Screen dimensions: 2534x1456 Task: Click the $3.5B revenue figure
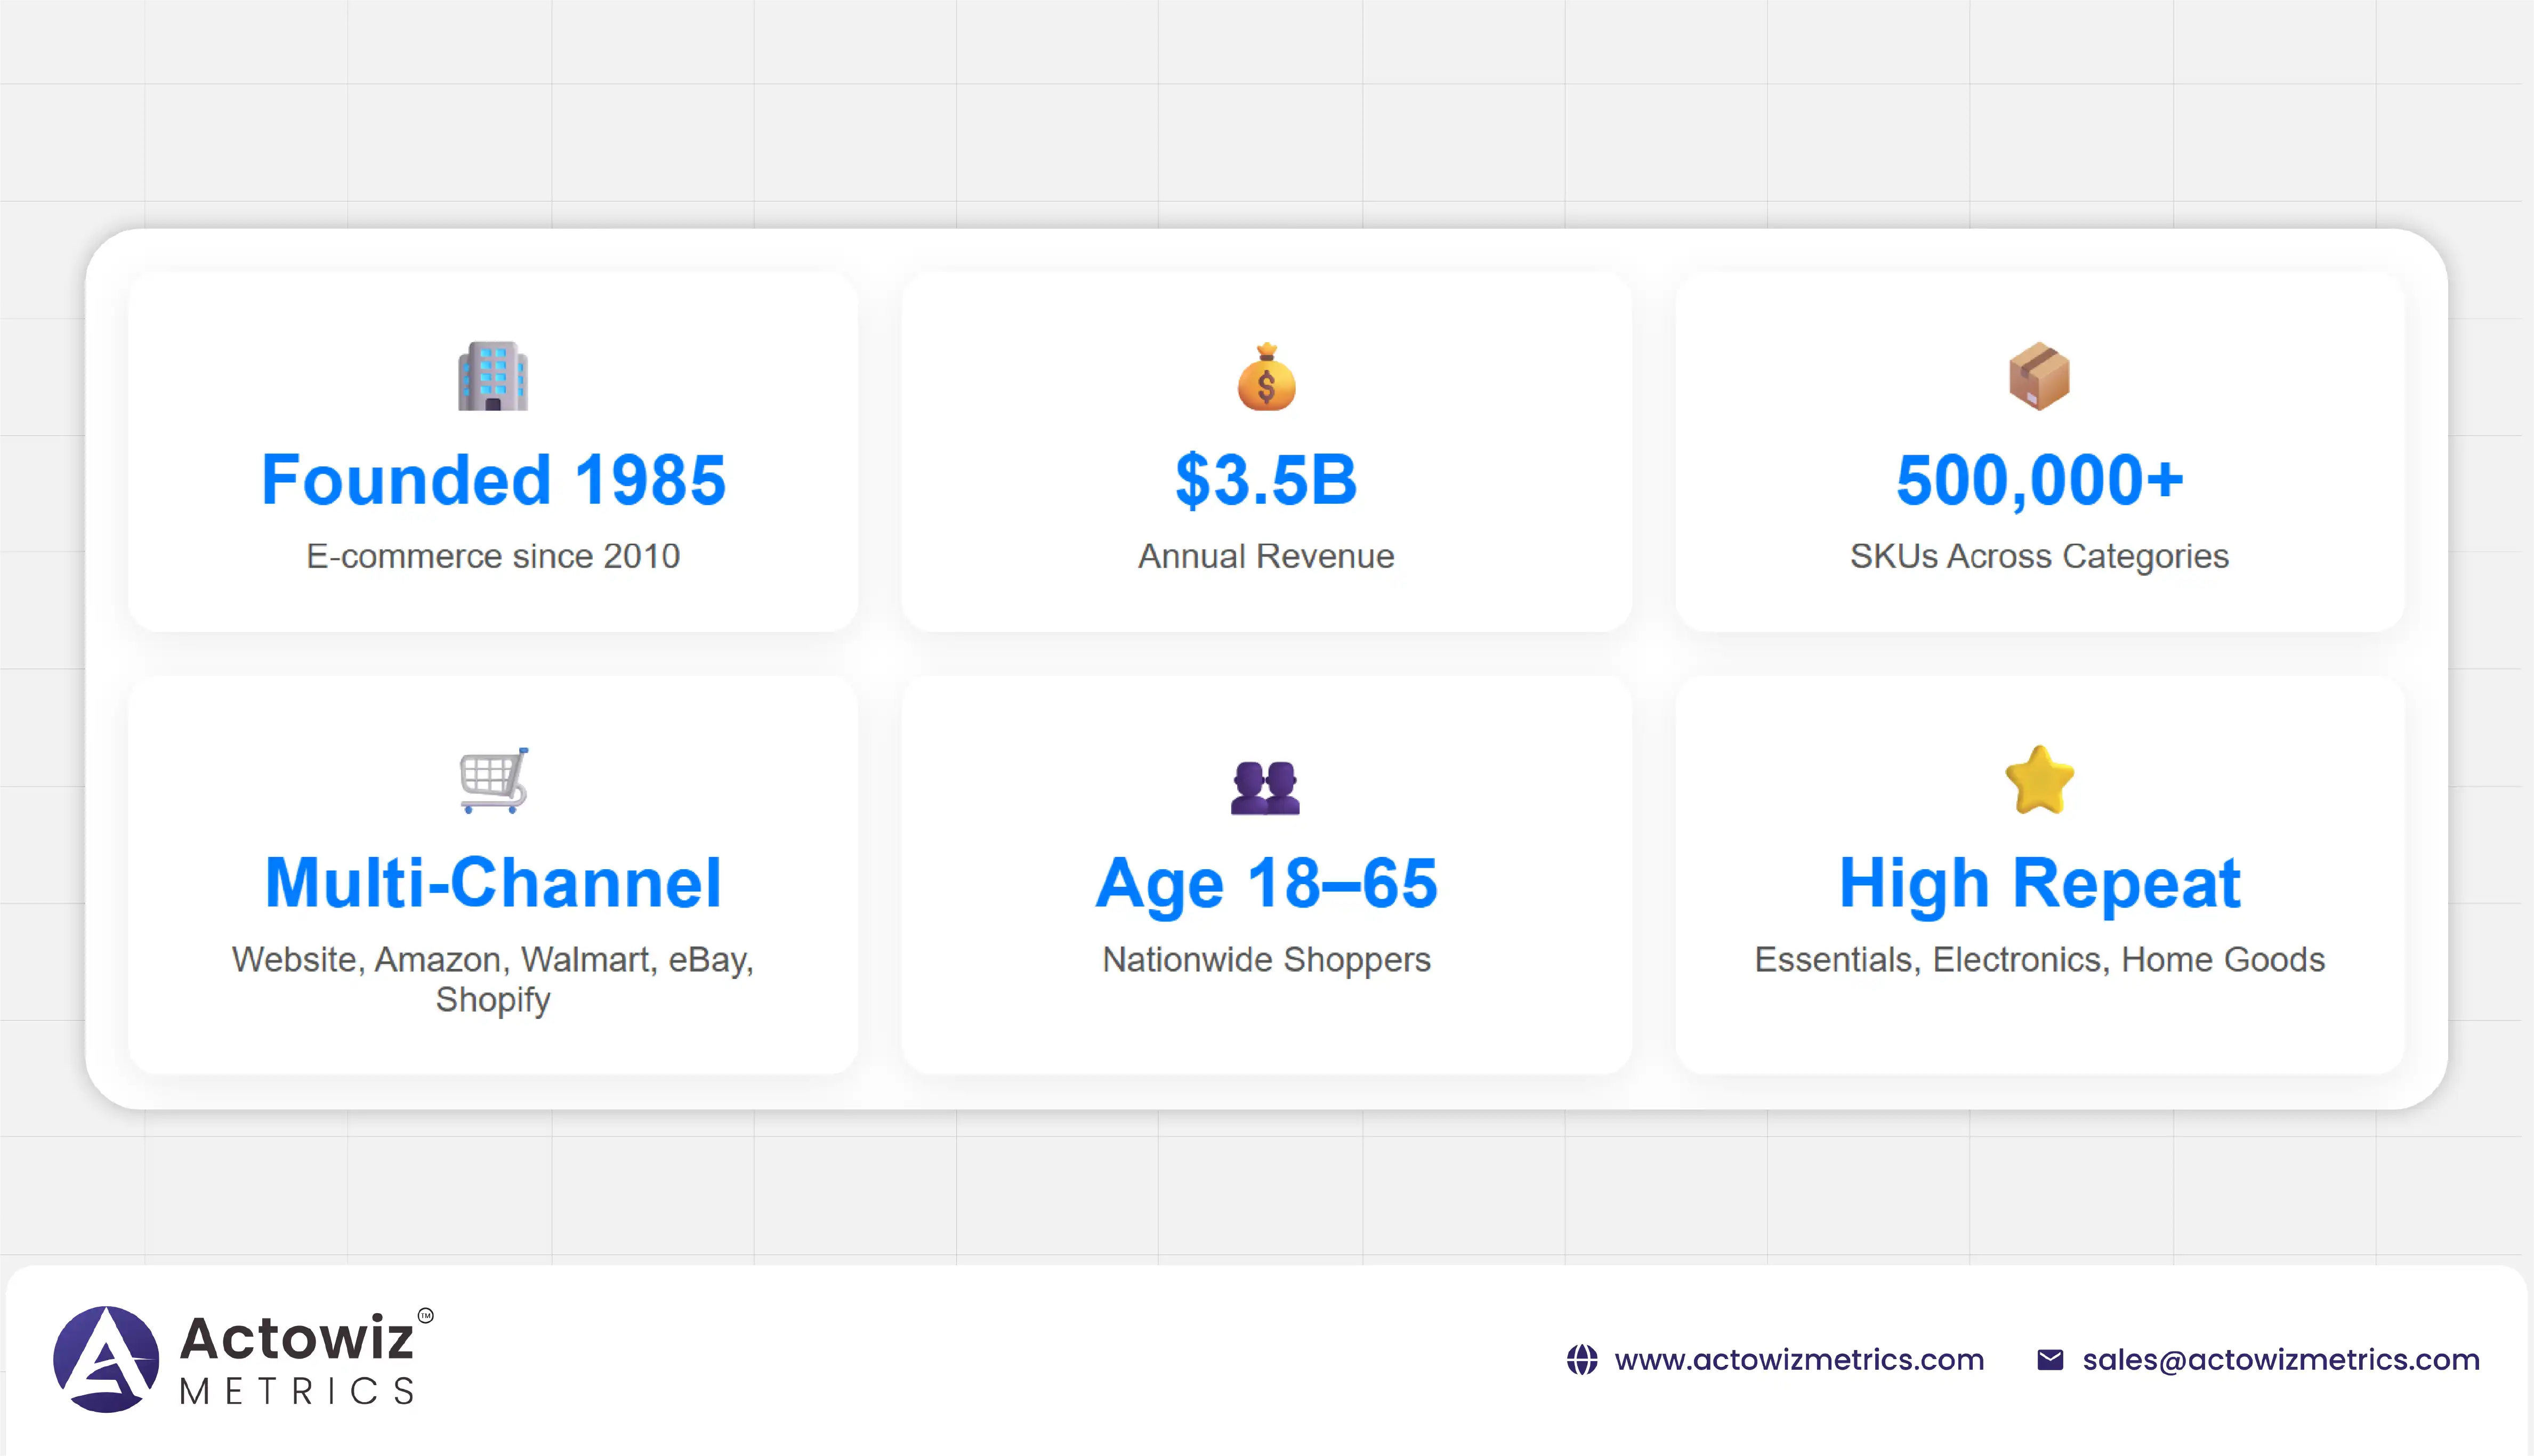point(1266,480)
